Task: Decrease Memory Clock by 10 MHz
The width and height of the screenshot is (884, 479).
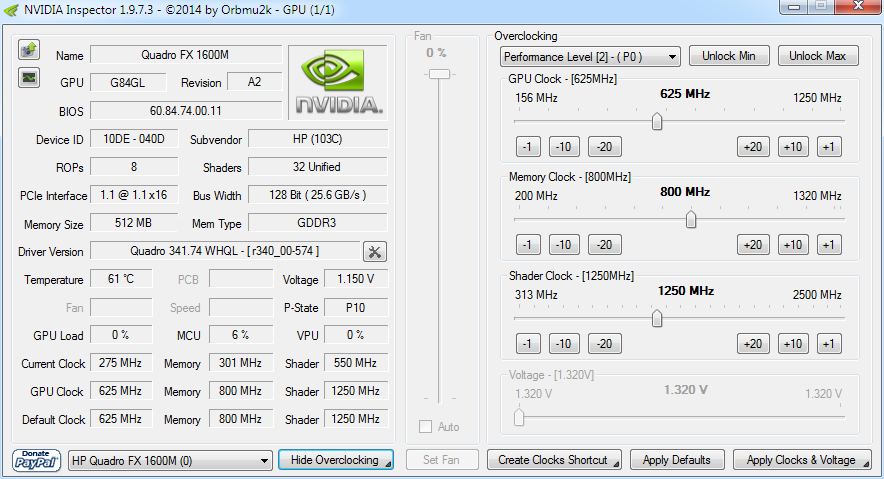Action: click(564, 245)
